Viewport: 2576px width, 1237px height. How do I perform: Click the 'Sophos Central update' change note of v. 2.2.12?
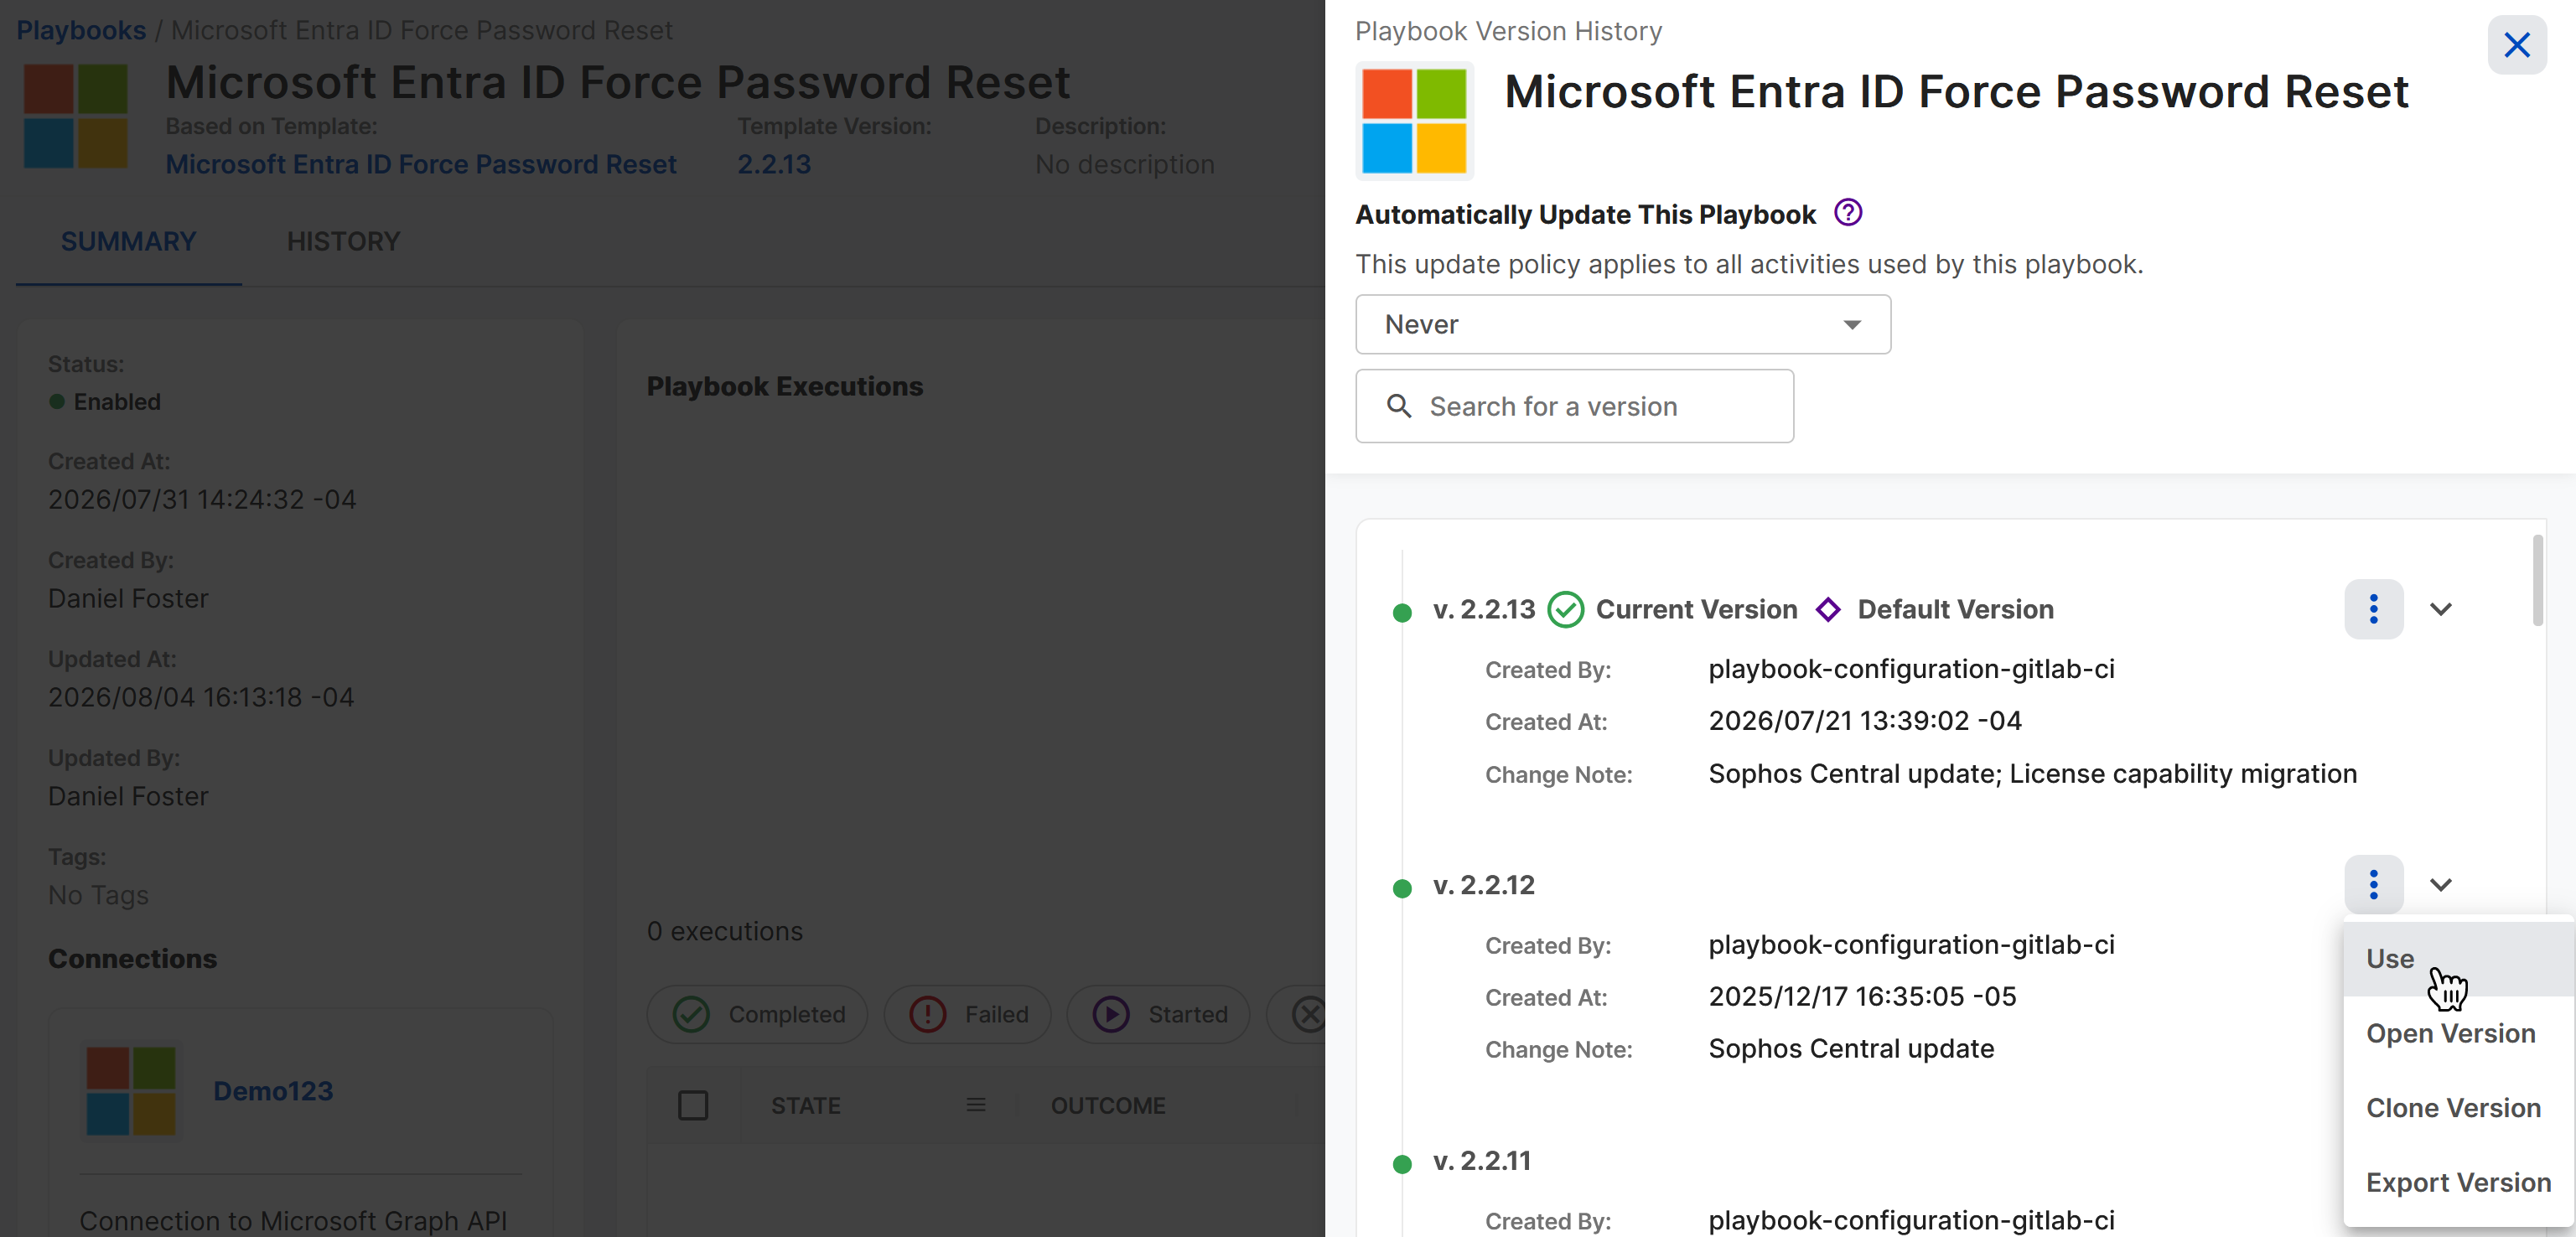(1851, 1048)
